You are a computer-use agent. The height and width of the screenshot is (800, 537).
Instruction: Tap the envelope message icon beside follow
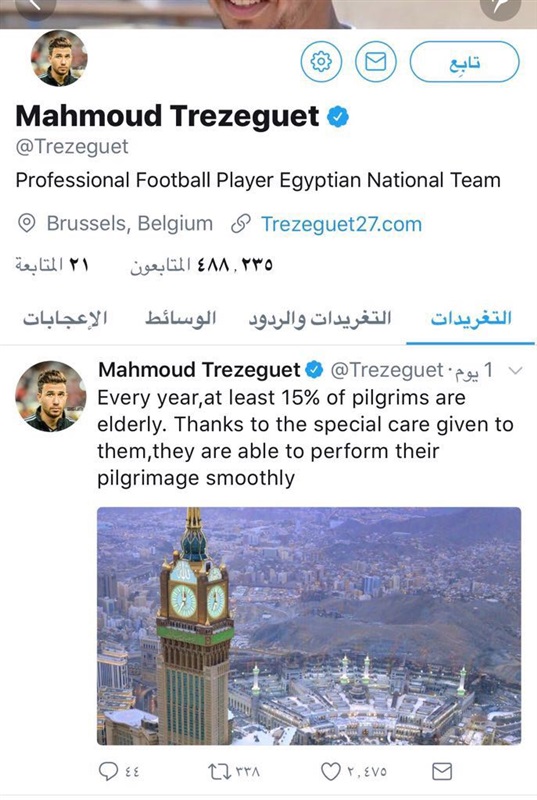(376, 62)
